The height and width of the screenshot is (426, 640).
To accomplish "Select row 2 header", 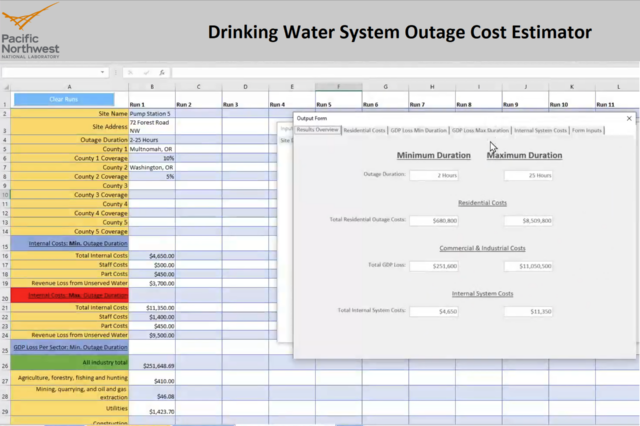I will 5,113.
